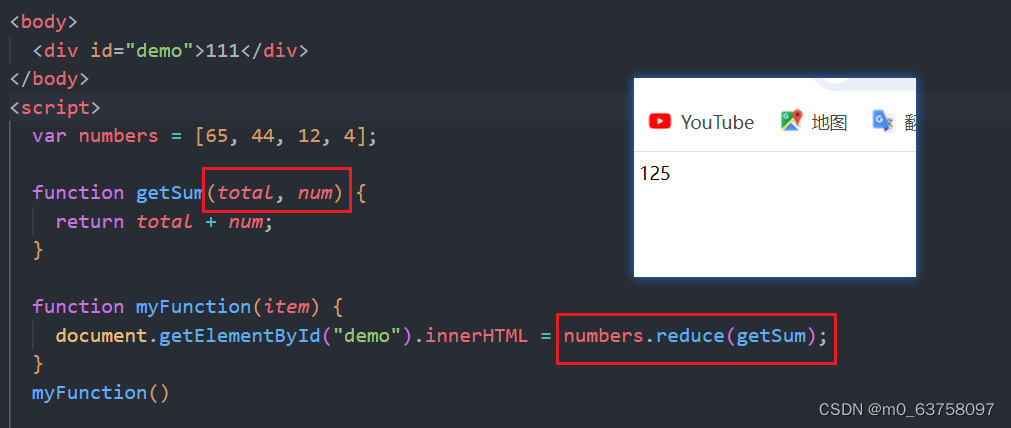This screenshot has width=1011, height=428.
Task: Click the div id="demo" line
Action: pos(170,50)
